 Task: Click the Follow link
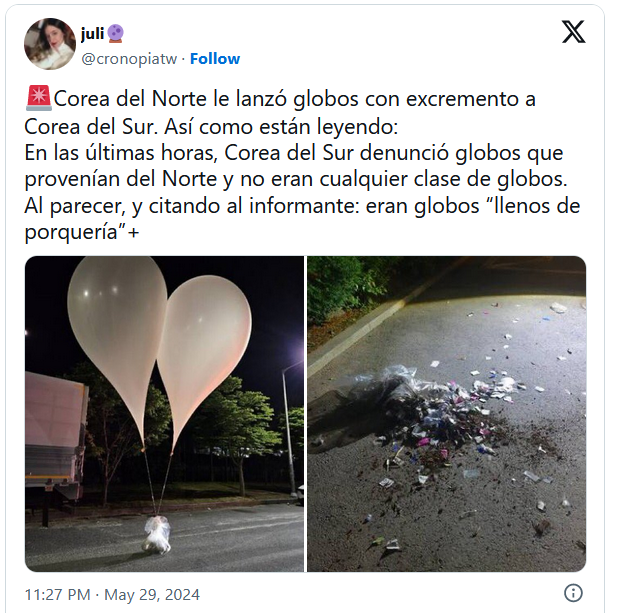[215, 59]
